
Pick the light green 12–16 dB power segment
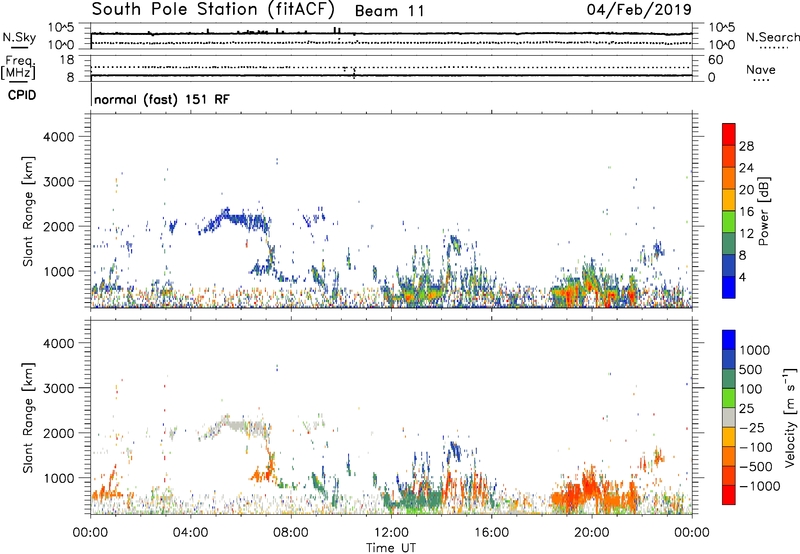(729, 221)
